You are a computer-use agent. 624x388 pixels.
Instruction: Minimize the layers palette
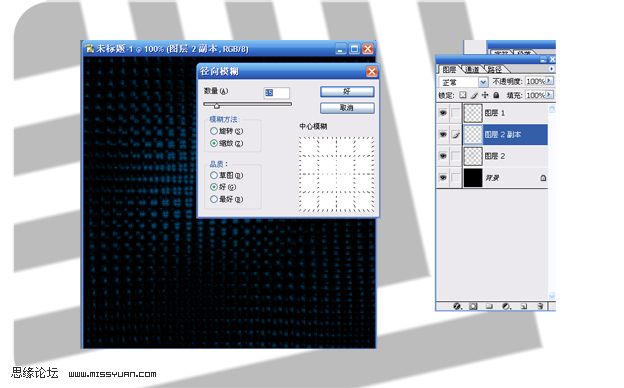coord(543,60)
